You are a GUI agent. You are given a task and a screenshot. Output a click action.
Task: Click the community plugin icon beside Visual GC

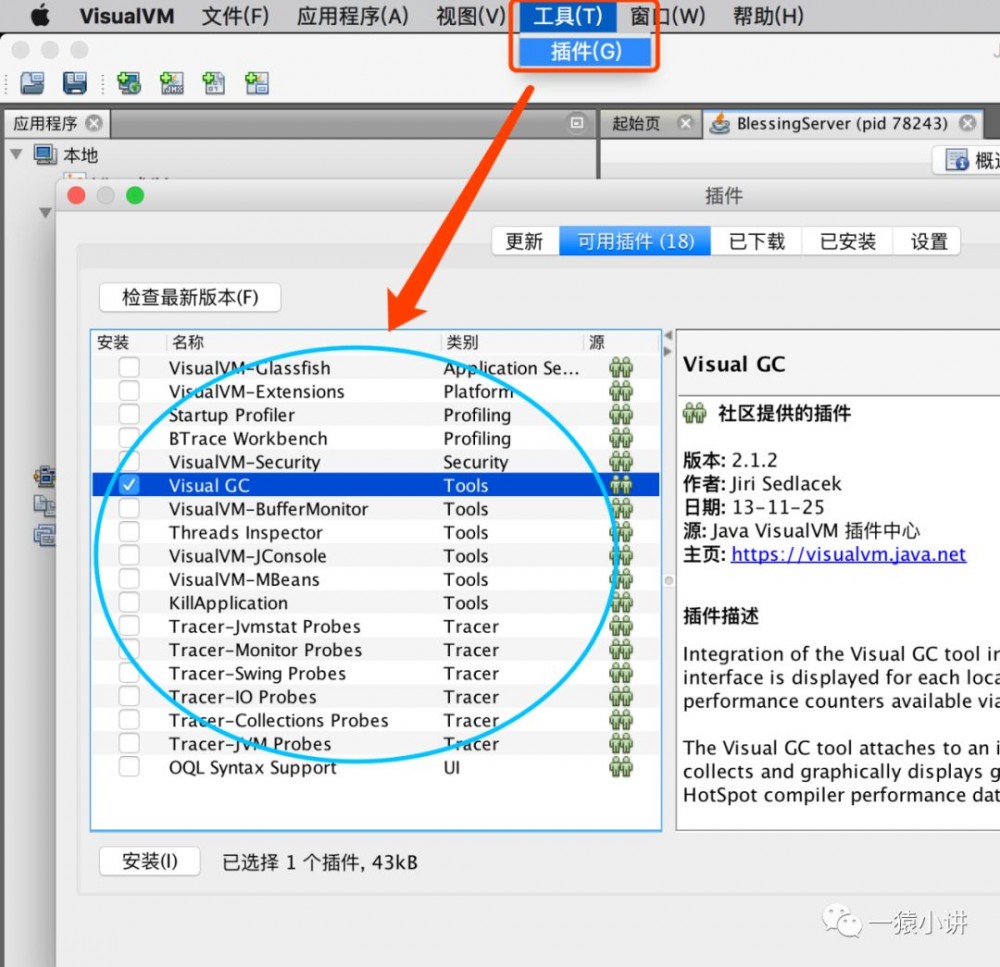[x=621, y=485]
